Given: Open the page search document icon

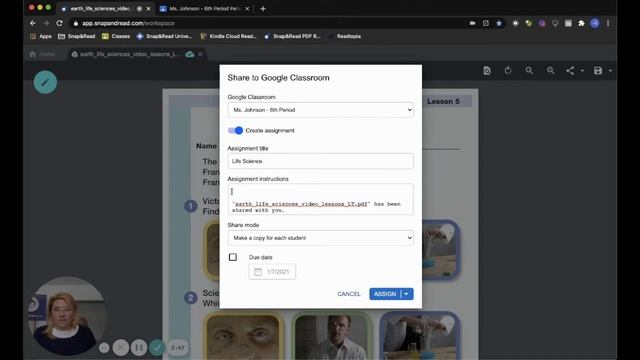Looking at the screenshot, I should [x=487, y=71].
